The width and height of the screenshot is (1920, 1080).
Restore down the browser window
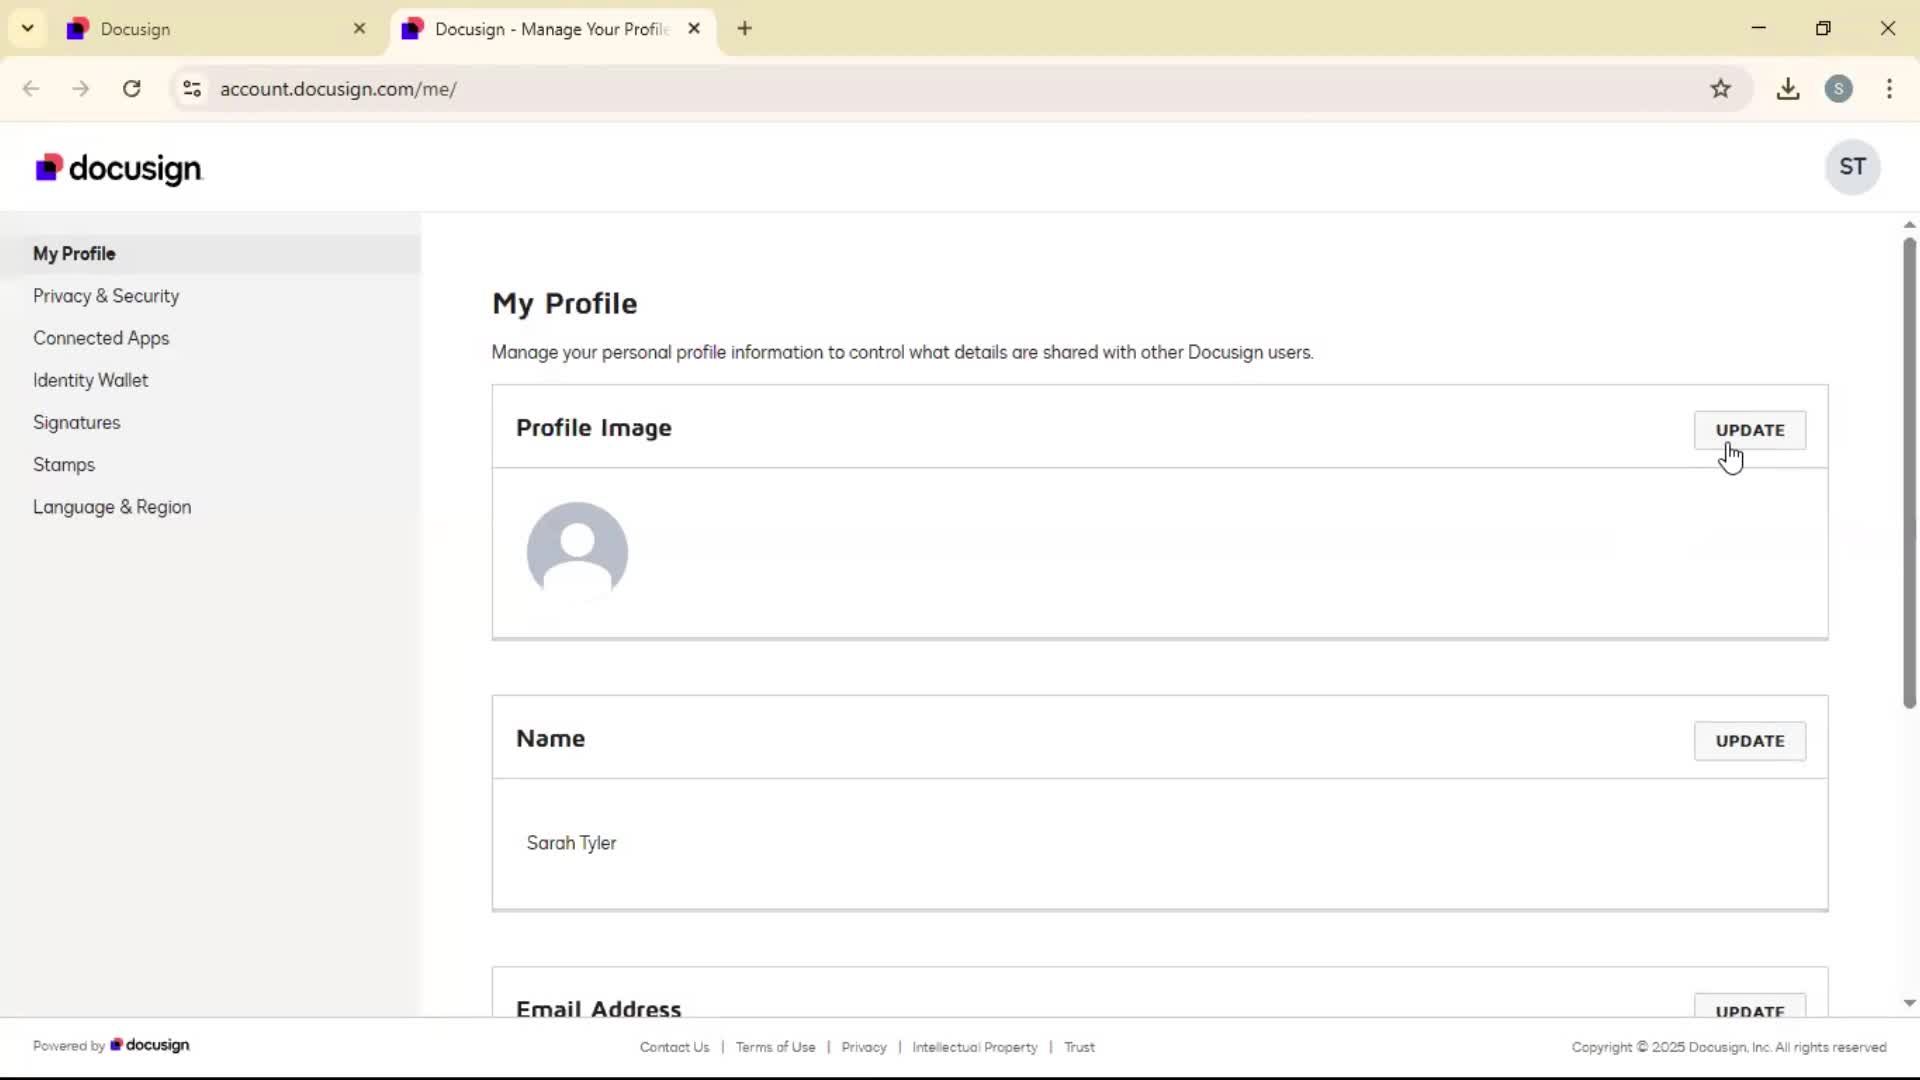[1823, 28]
